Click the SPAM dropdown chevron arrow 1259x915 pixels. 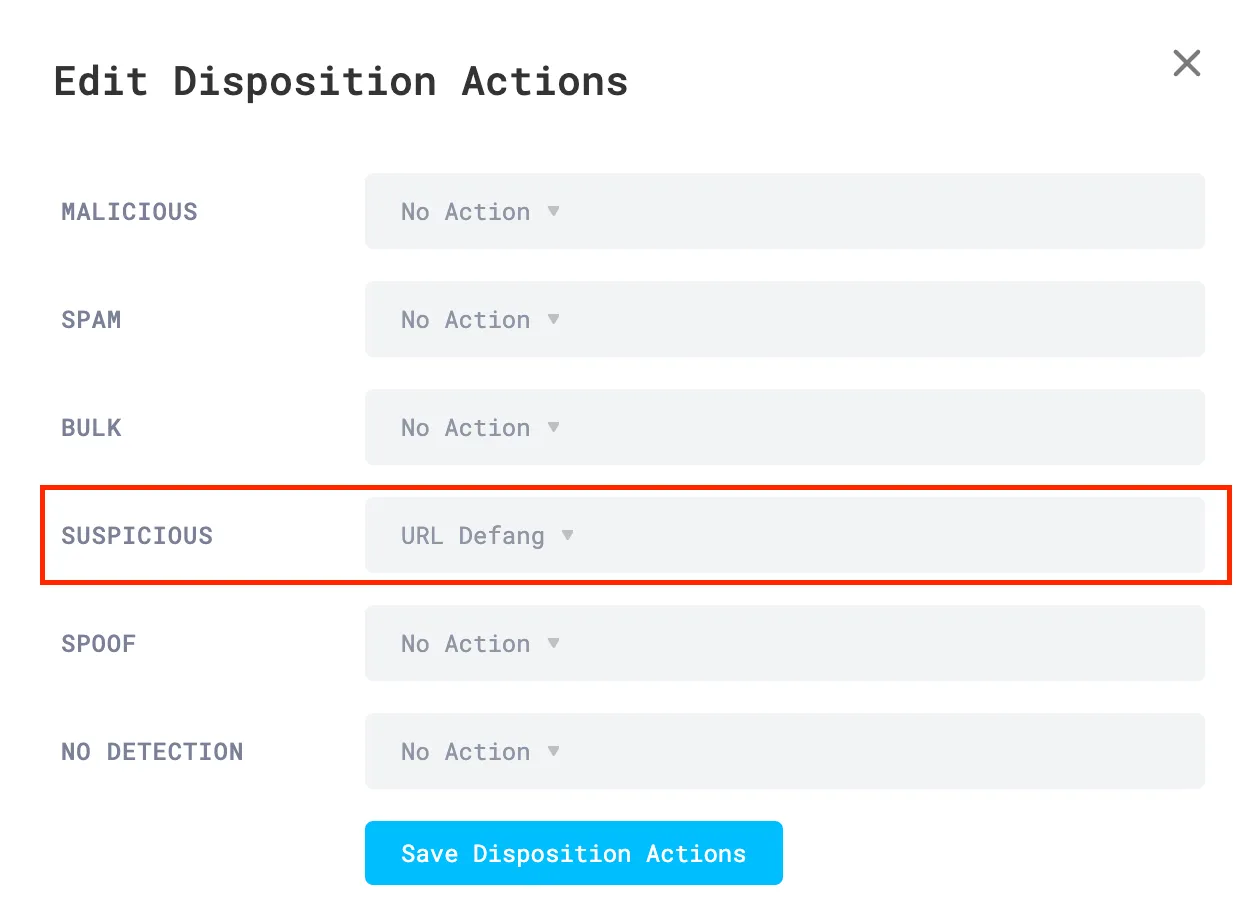tap(553, 319)
